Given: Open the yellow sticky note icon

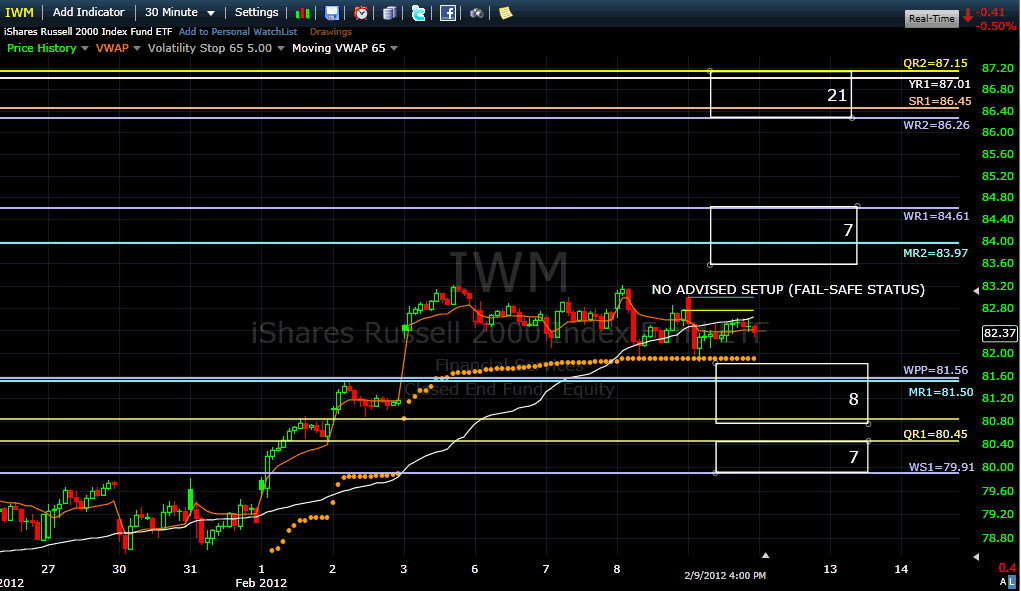Looking at the screenshot, I should click(505, 13).
